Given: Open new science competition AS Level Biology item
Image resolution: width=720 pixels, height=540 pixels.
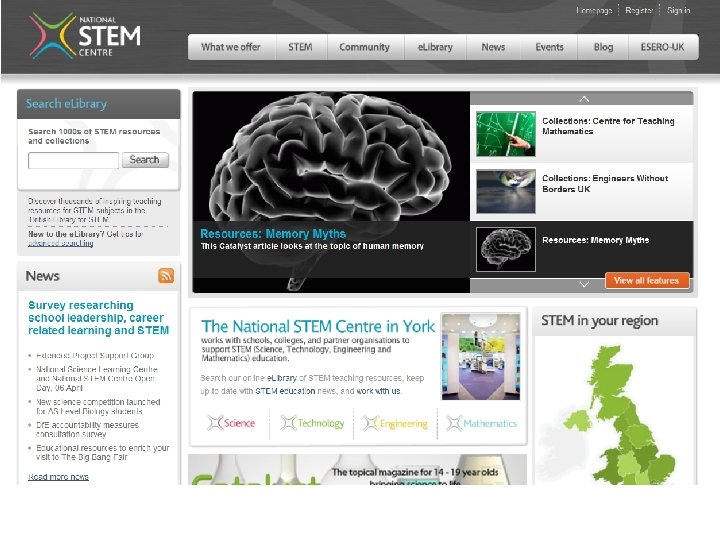Looking at the screenshot, I should pyautogui.click(x=98, y=406).
